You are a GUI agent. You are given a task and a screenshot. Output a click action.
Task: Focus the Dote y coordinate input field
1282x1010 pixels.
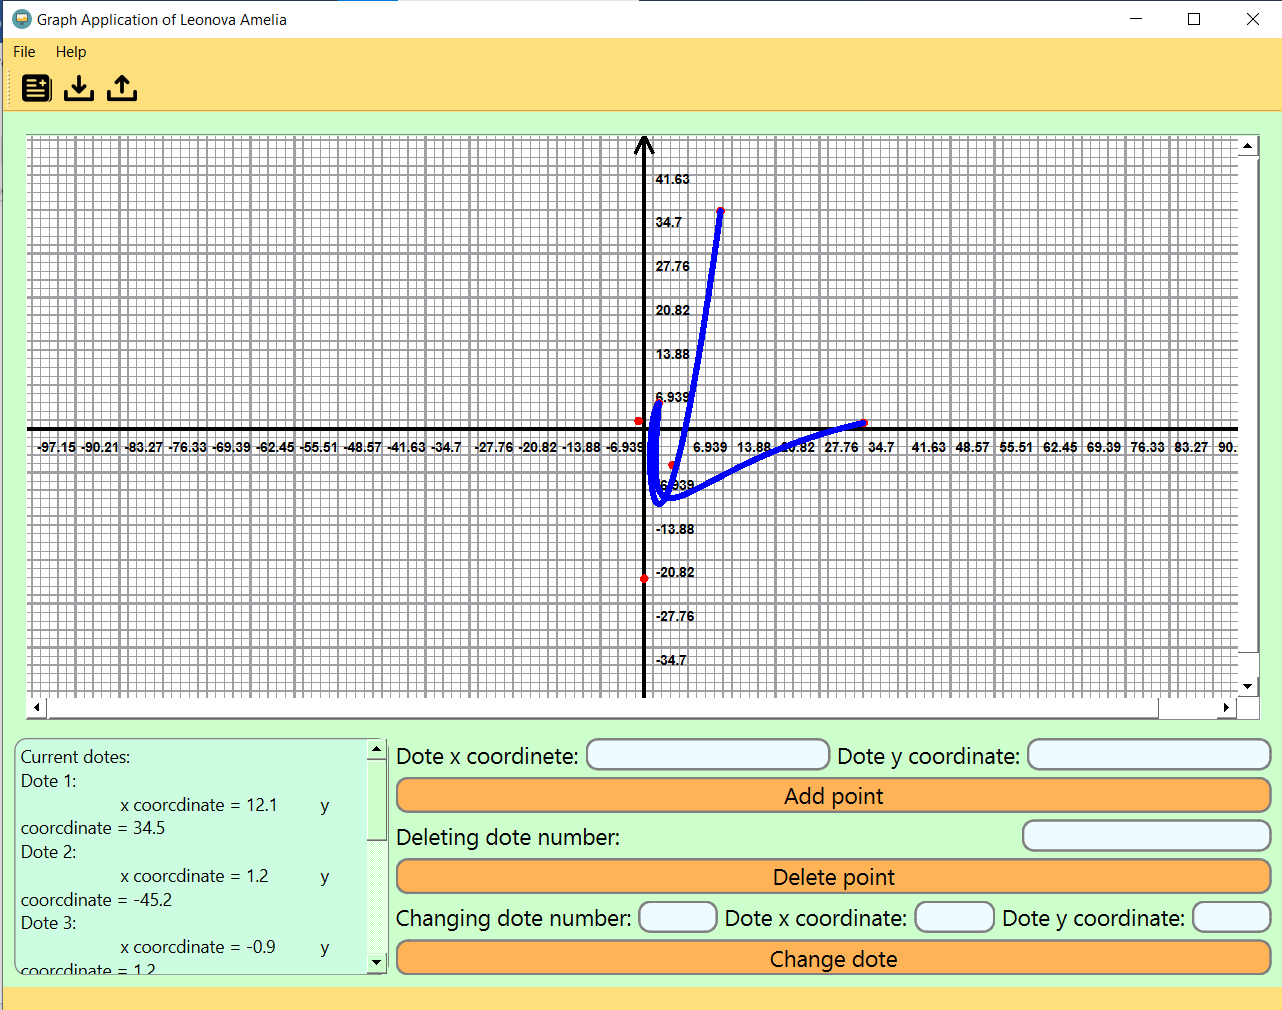[x=1148, y=754]
